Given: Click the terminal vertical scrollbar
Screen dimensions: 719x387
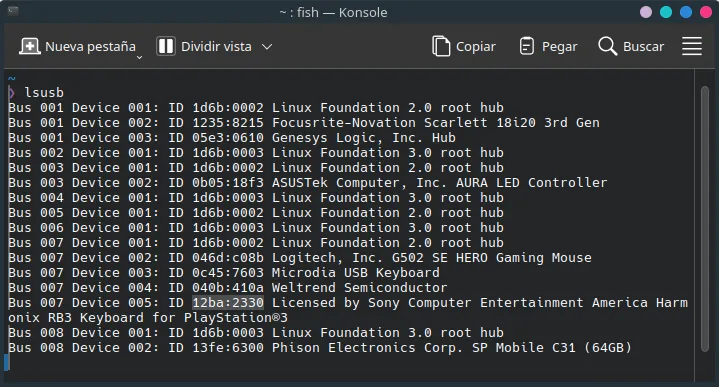Looking at the screenshot, I should (x=705, y=219).
